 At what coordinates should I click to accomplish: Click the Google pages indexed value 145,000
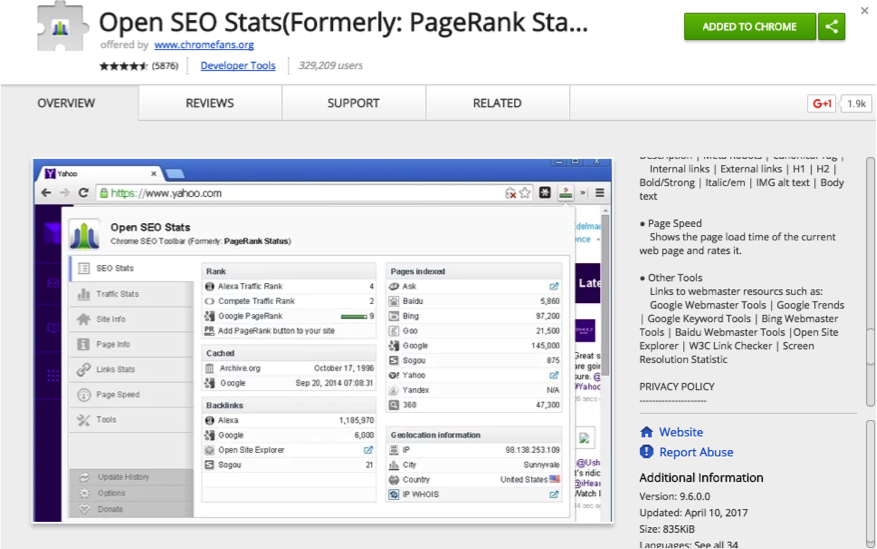coord(545,346)
